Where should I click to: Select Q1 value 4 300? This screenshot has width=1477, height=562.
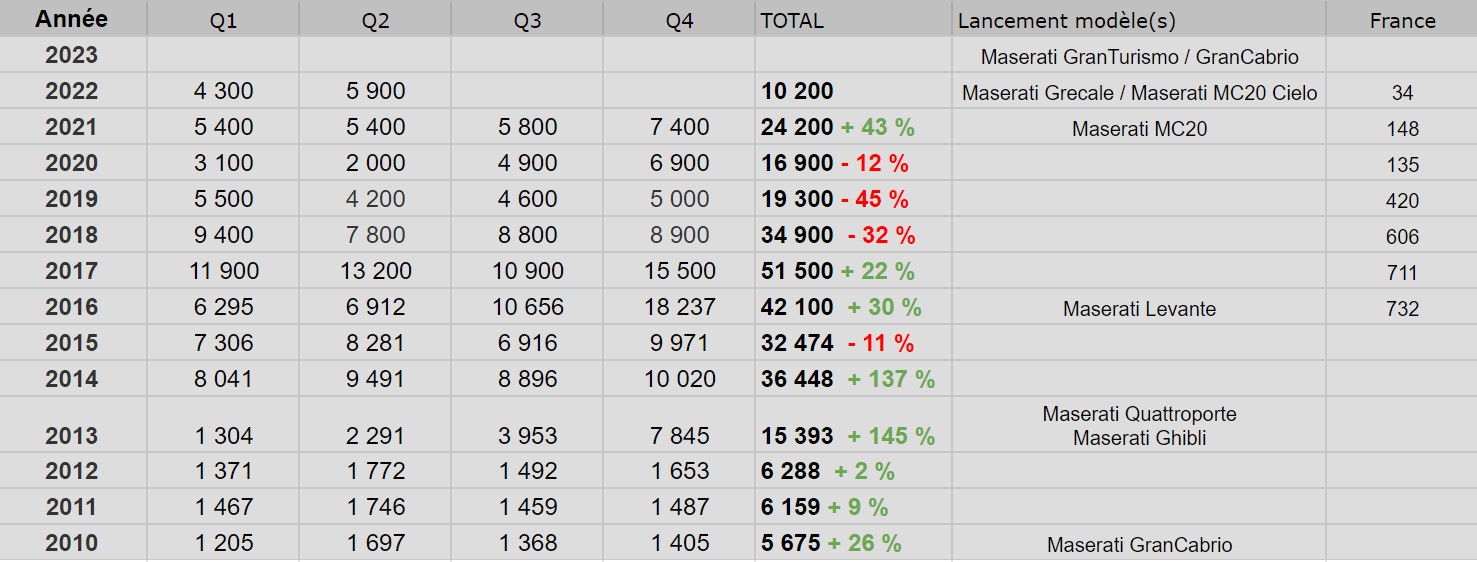tap(223, 91)
